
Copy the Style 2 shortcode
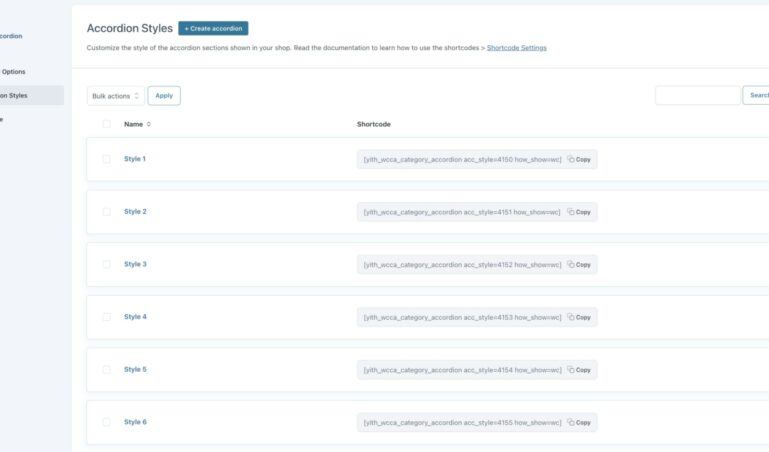[x=579, y=212]
